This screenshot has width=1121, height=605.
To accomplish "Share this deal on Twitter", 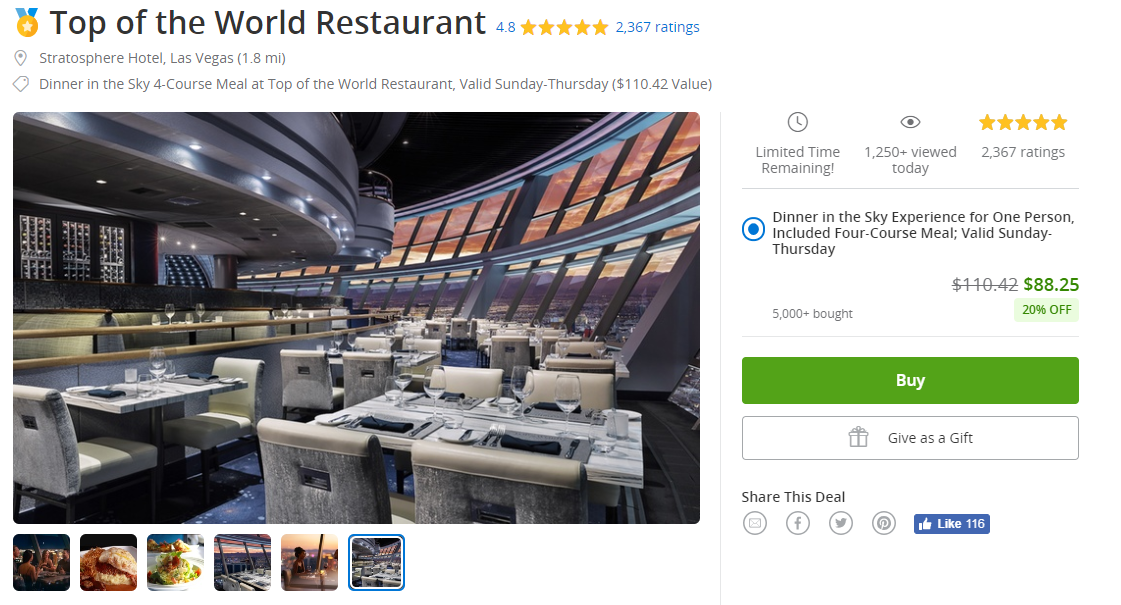I will (841, 523).
